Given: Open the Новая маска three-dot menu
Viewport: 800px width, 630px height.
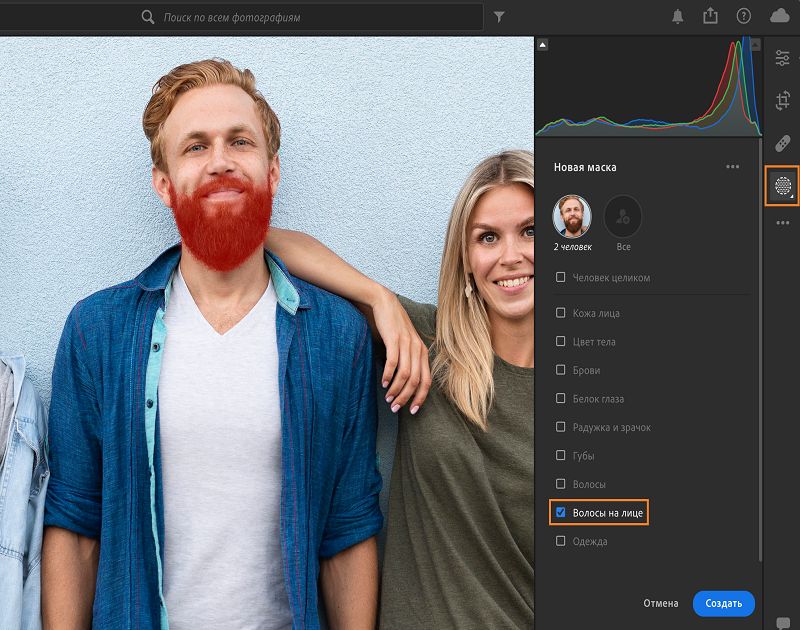Looking at the screenshot, I should [733, 167].
